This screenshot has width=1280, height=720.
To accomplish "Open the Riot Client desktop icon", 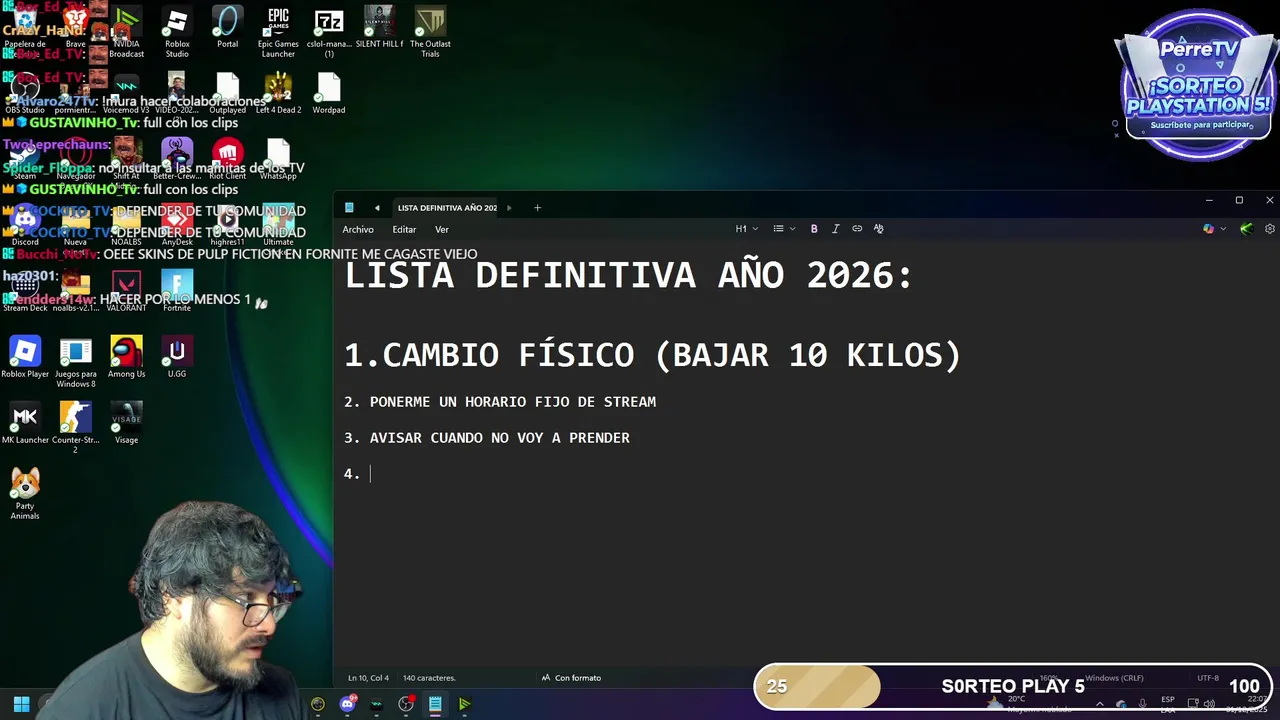I will tap(228, 159).
